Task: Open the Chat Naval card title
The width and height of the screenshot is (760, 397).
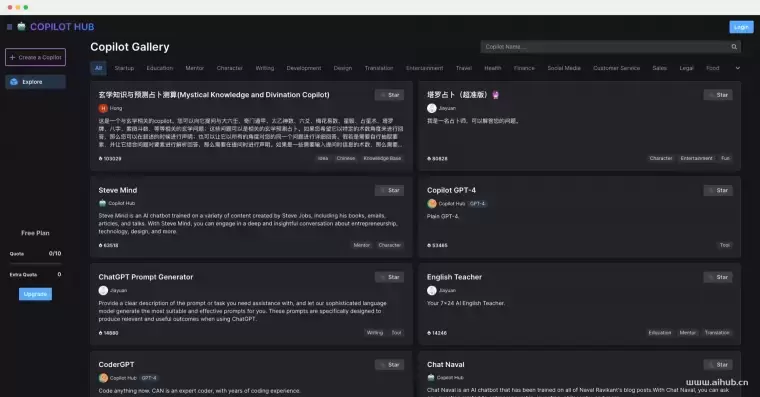Action: 445,365
